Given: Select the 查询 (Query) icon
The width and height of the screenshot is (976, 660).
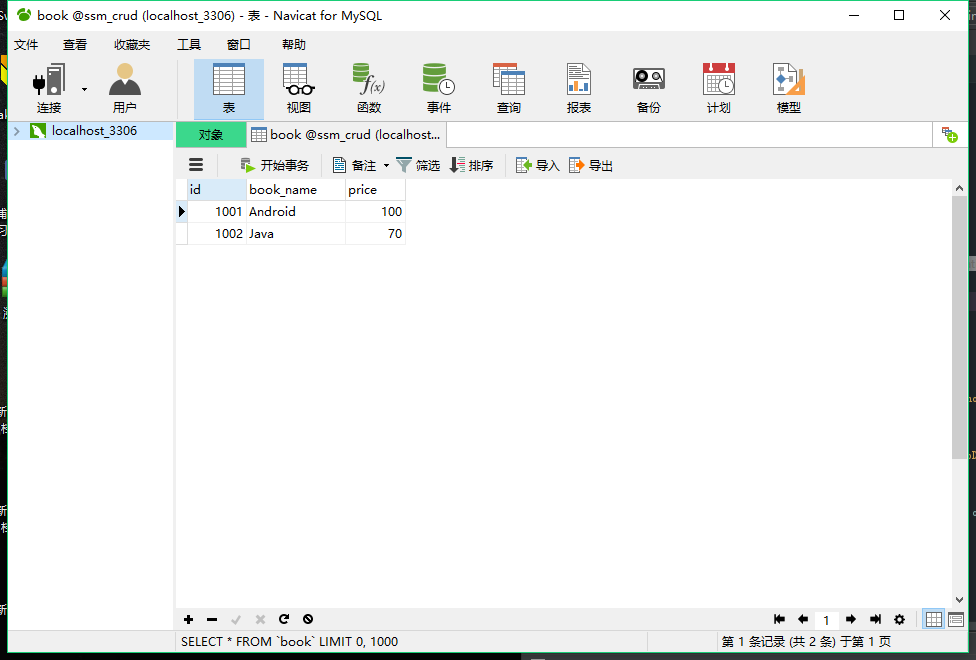Looking at the screenshot, I should (x=508, y=89).
